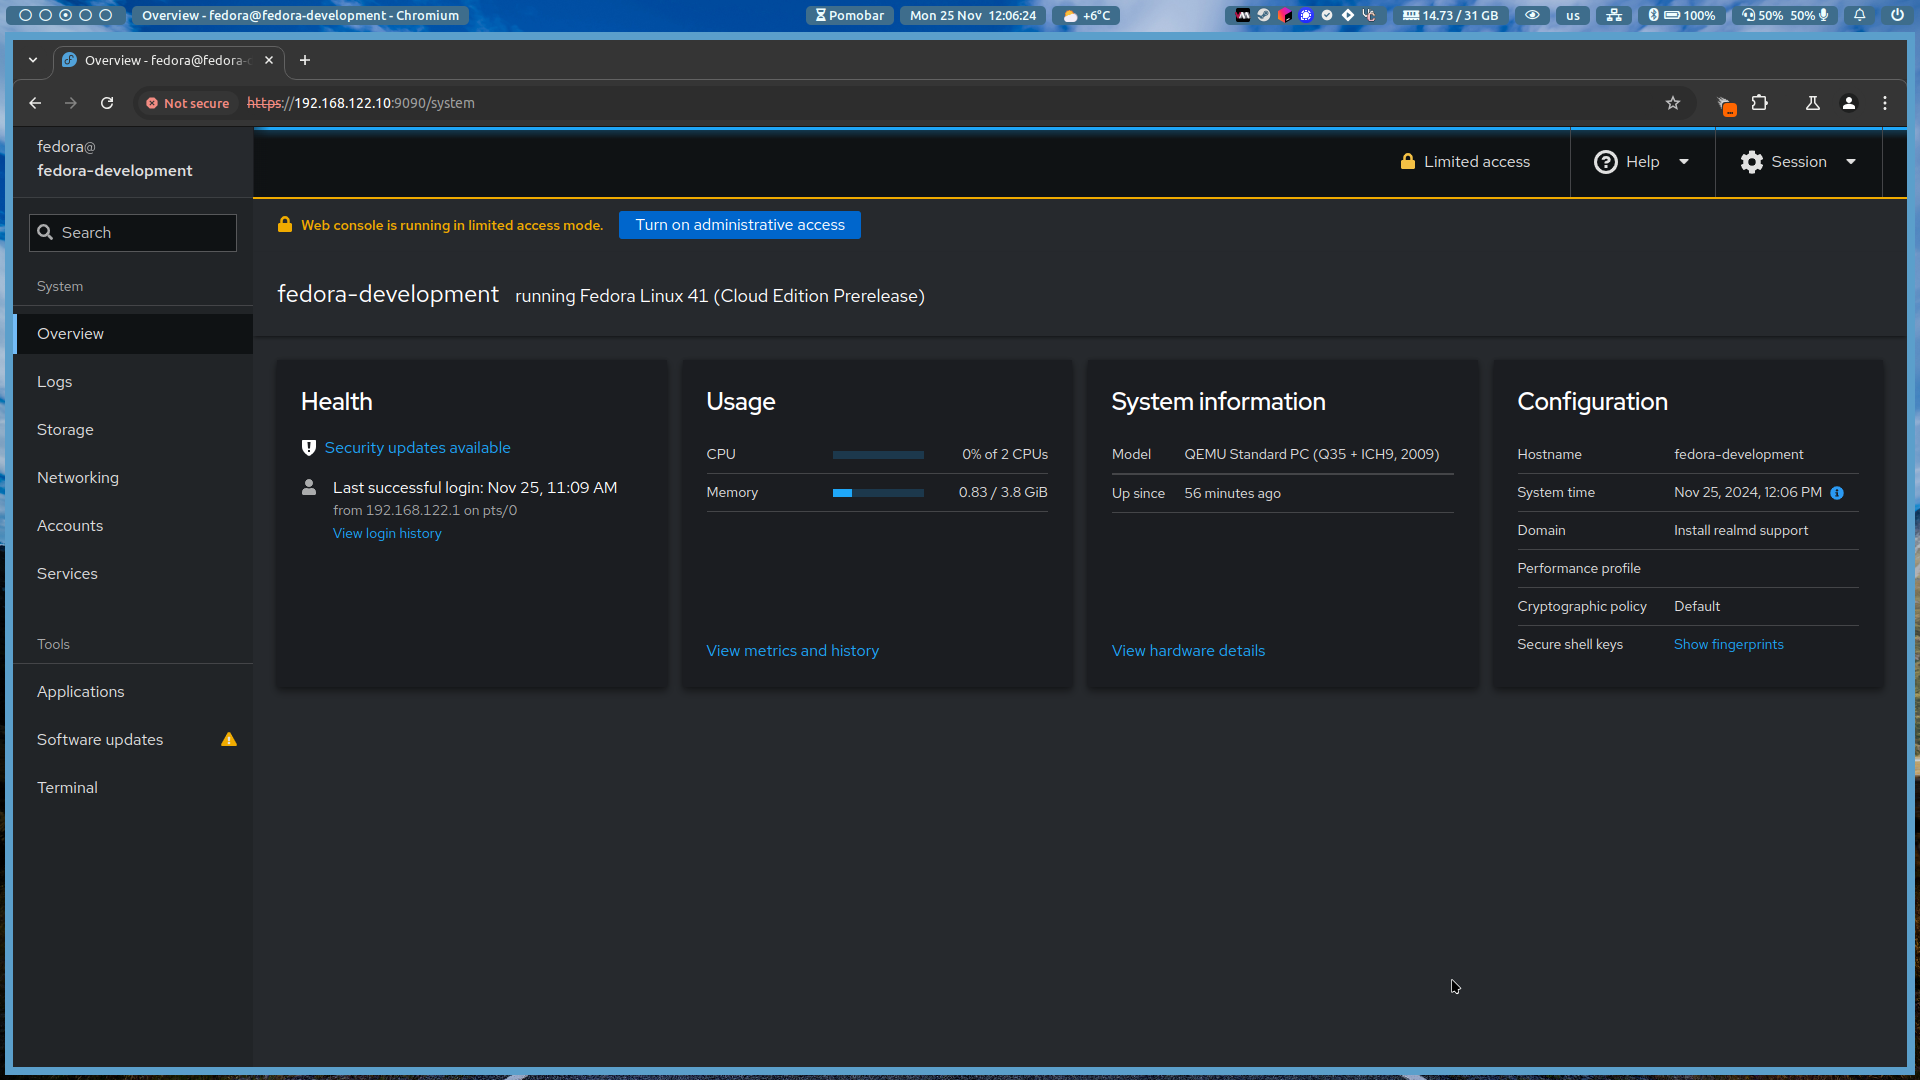Image resolution: width=1920 pixels, height=1080 pixels.
Task: Click the power button in the top panel
Action: click(1897, 15)
